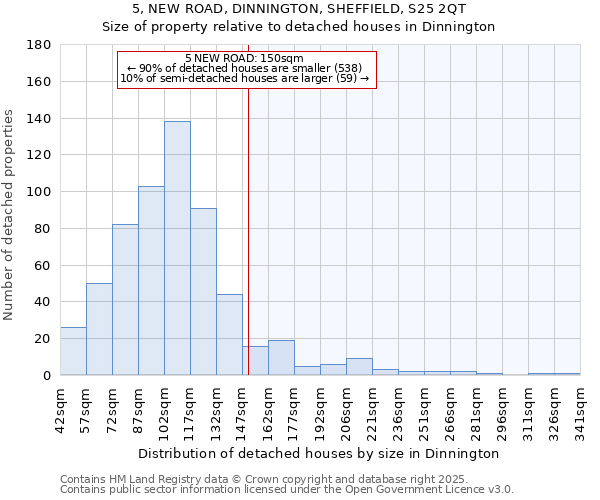Click the x-axis tick label 117sqm
This screenshot has width=600, height=500.
pos(191,415)
